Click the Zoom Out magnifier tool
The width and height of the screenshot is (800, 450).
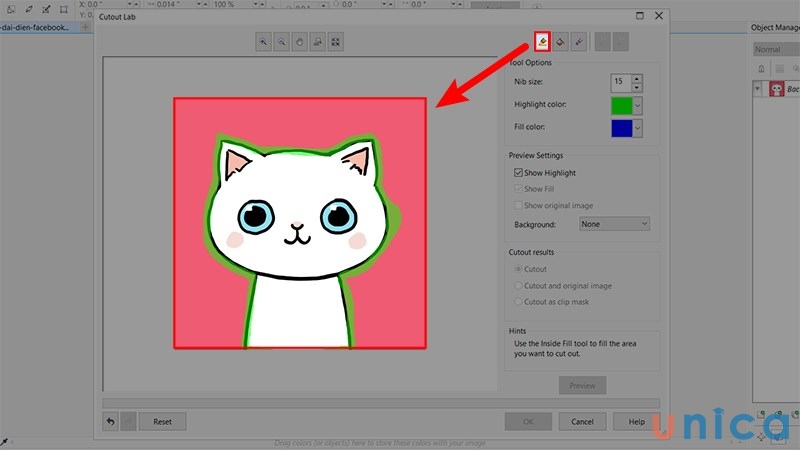coord(282,41)
